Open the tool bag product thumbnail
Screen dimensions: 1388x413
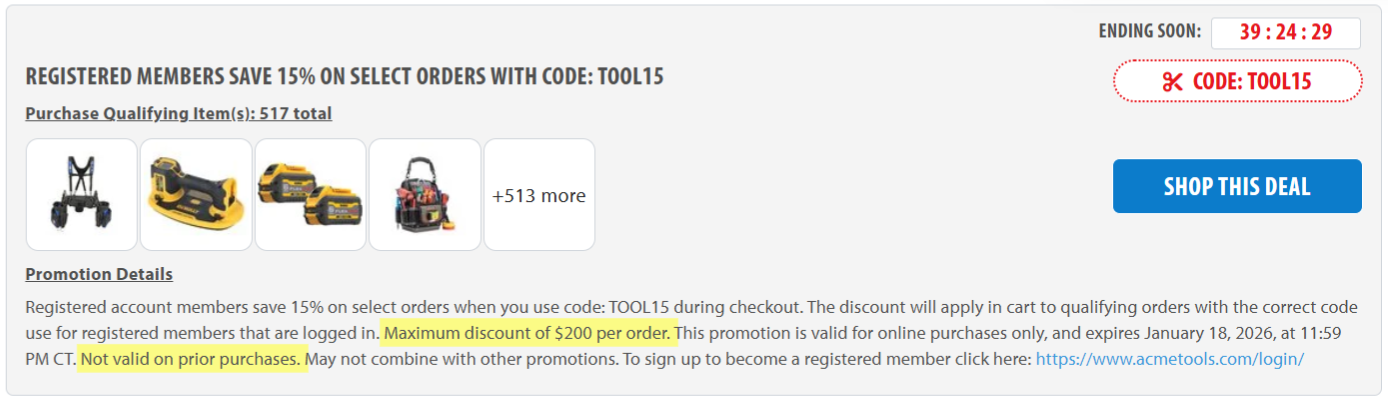point(425,194)
